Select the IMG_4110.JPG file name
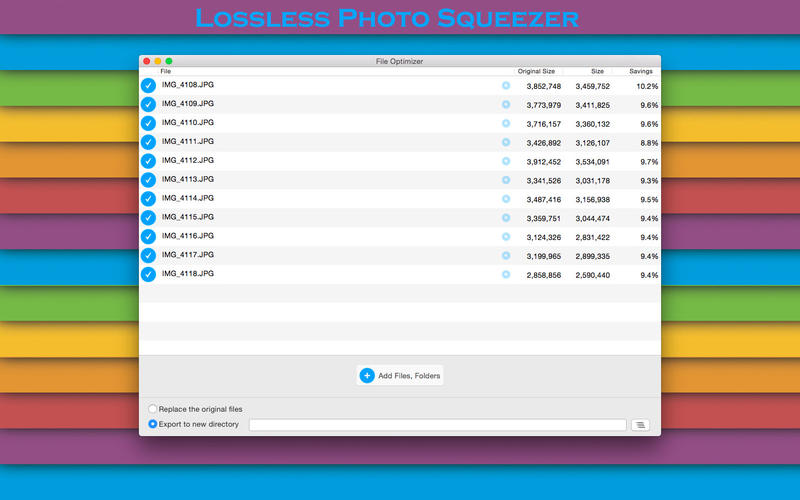800x500 pixels. click(188, 122)
